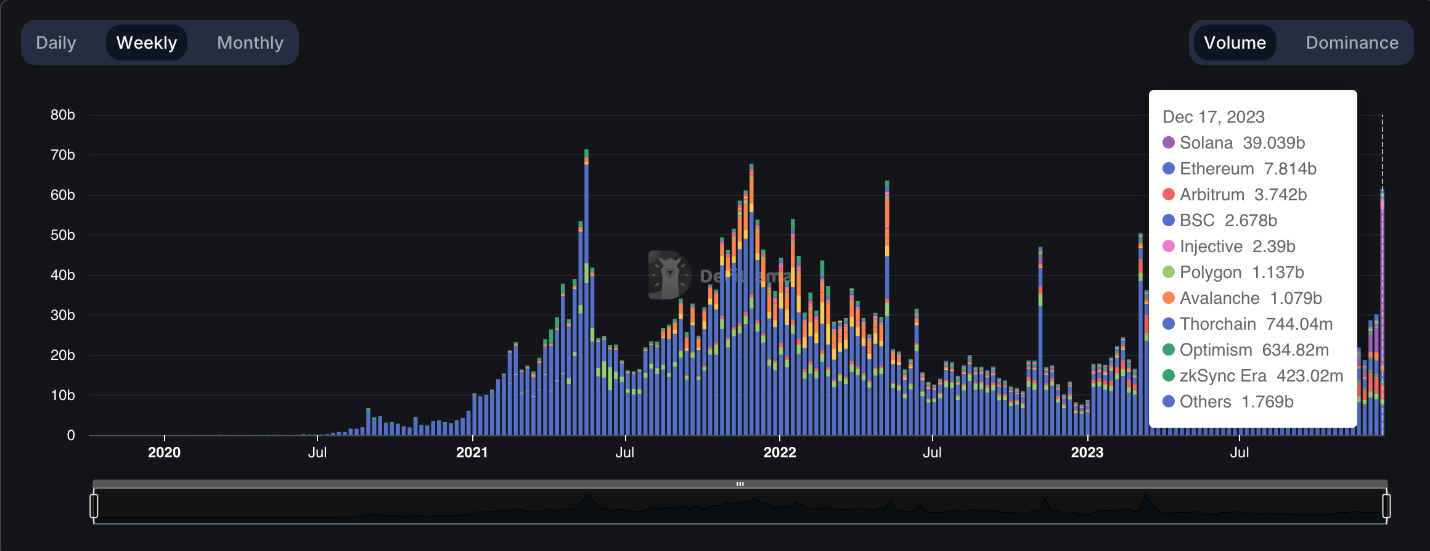Click the green Optimism legend dot

pos(1168,351)
